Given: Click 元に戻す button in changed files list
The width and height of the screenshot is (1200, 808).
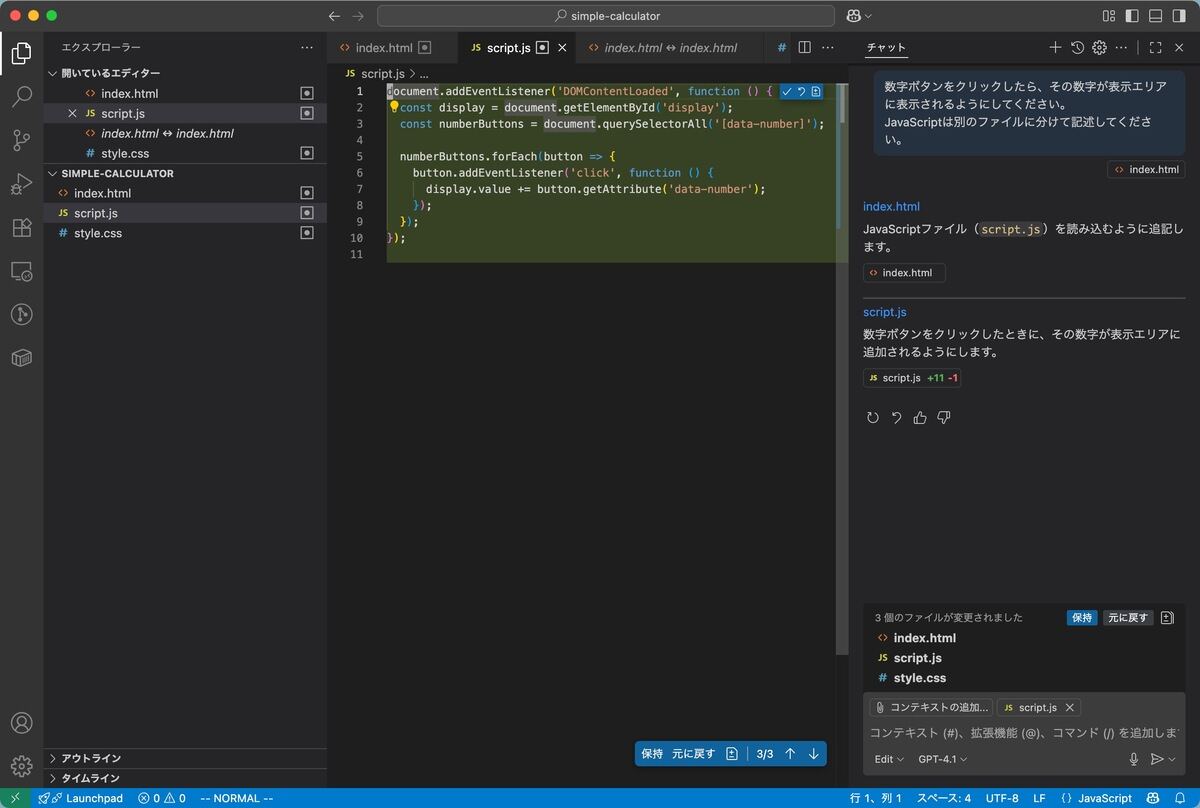Looking at the screenshot, I should click(x=1128, y=618).
